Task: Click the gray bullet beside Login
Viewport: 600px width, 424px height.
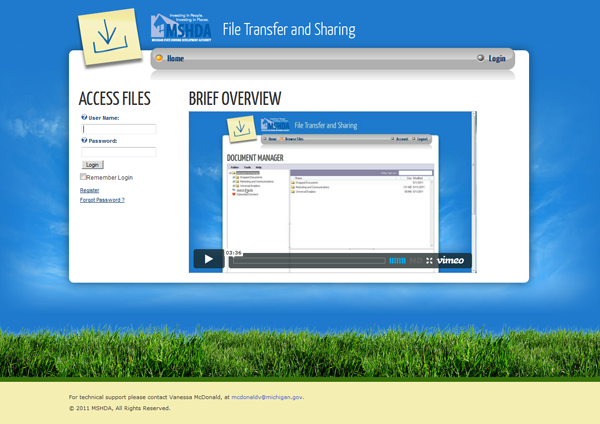Action: (x=480, y=58)
